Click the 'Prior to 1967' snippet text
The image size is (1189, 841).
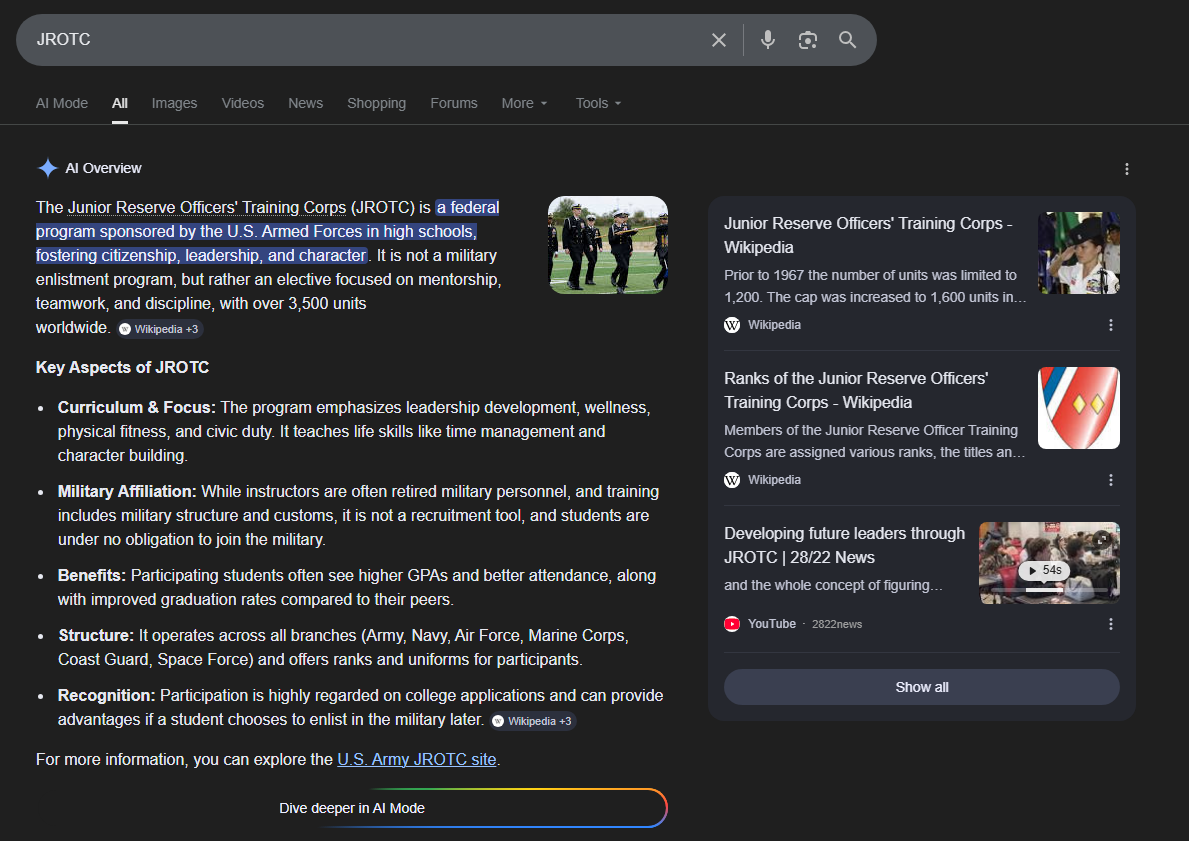coord(874,286)
